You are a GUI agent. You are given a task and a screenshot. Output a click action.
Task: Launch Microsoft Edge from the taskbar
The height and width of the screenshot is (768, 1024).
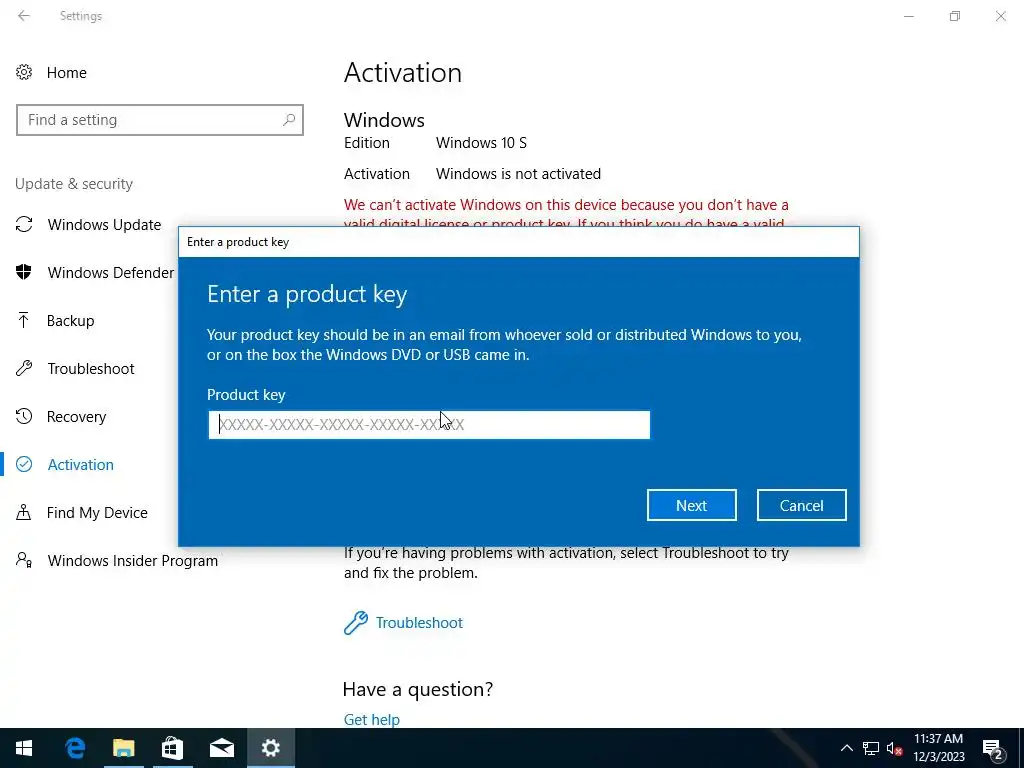click(75, 748)
